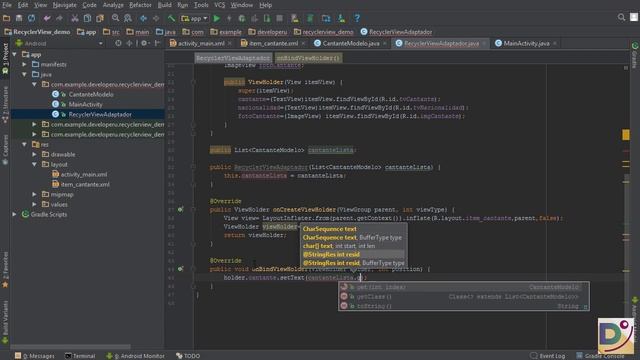Click recyclerview_demo breadcrumb in navigation bar
Image resolution: width=640 pixels, height=360 pixels.
coord(324,32)
